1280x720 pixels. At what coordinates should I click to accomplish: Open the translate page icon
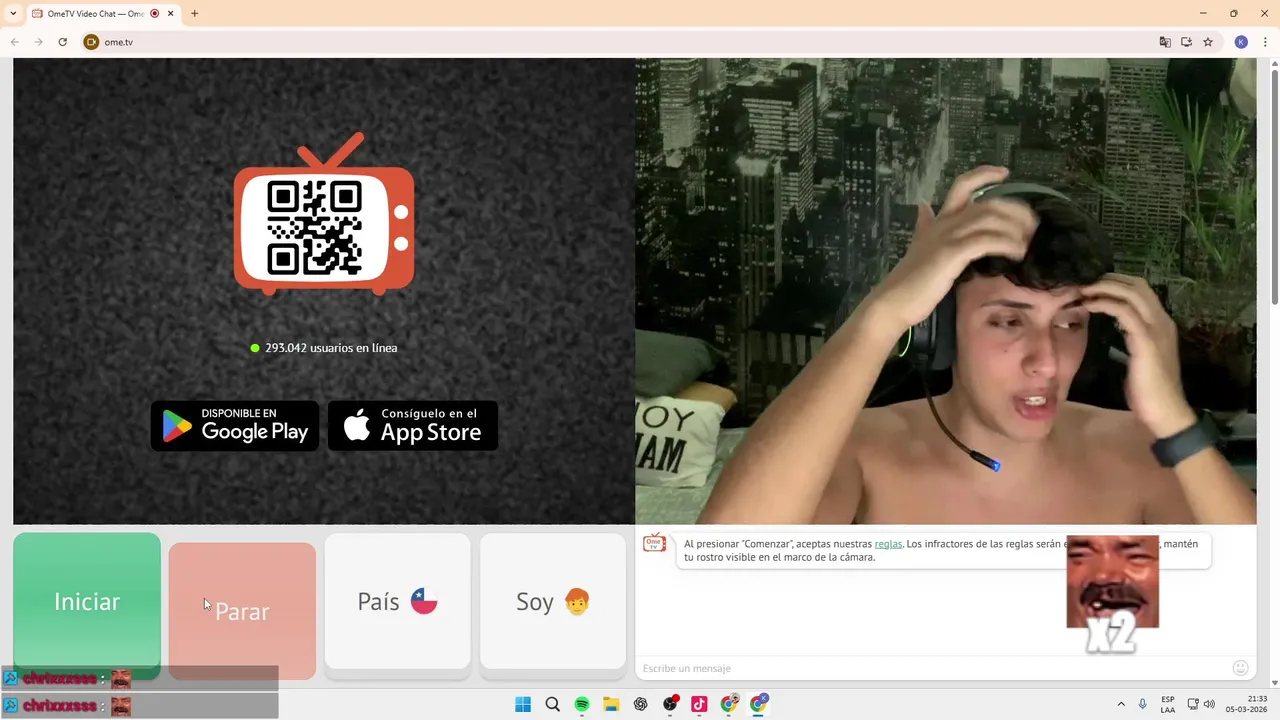tap(1165, 42)
